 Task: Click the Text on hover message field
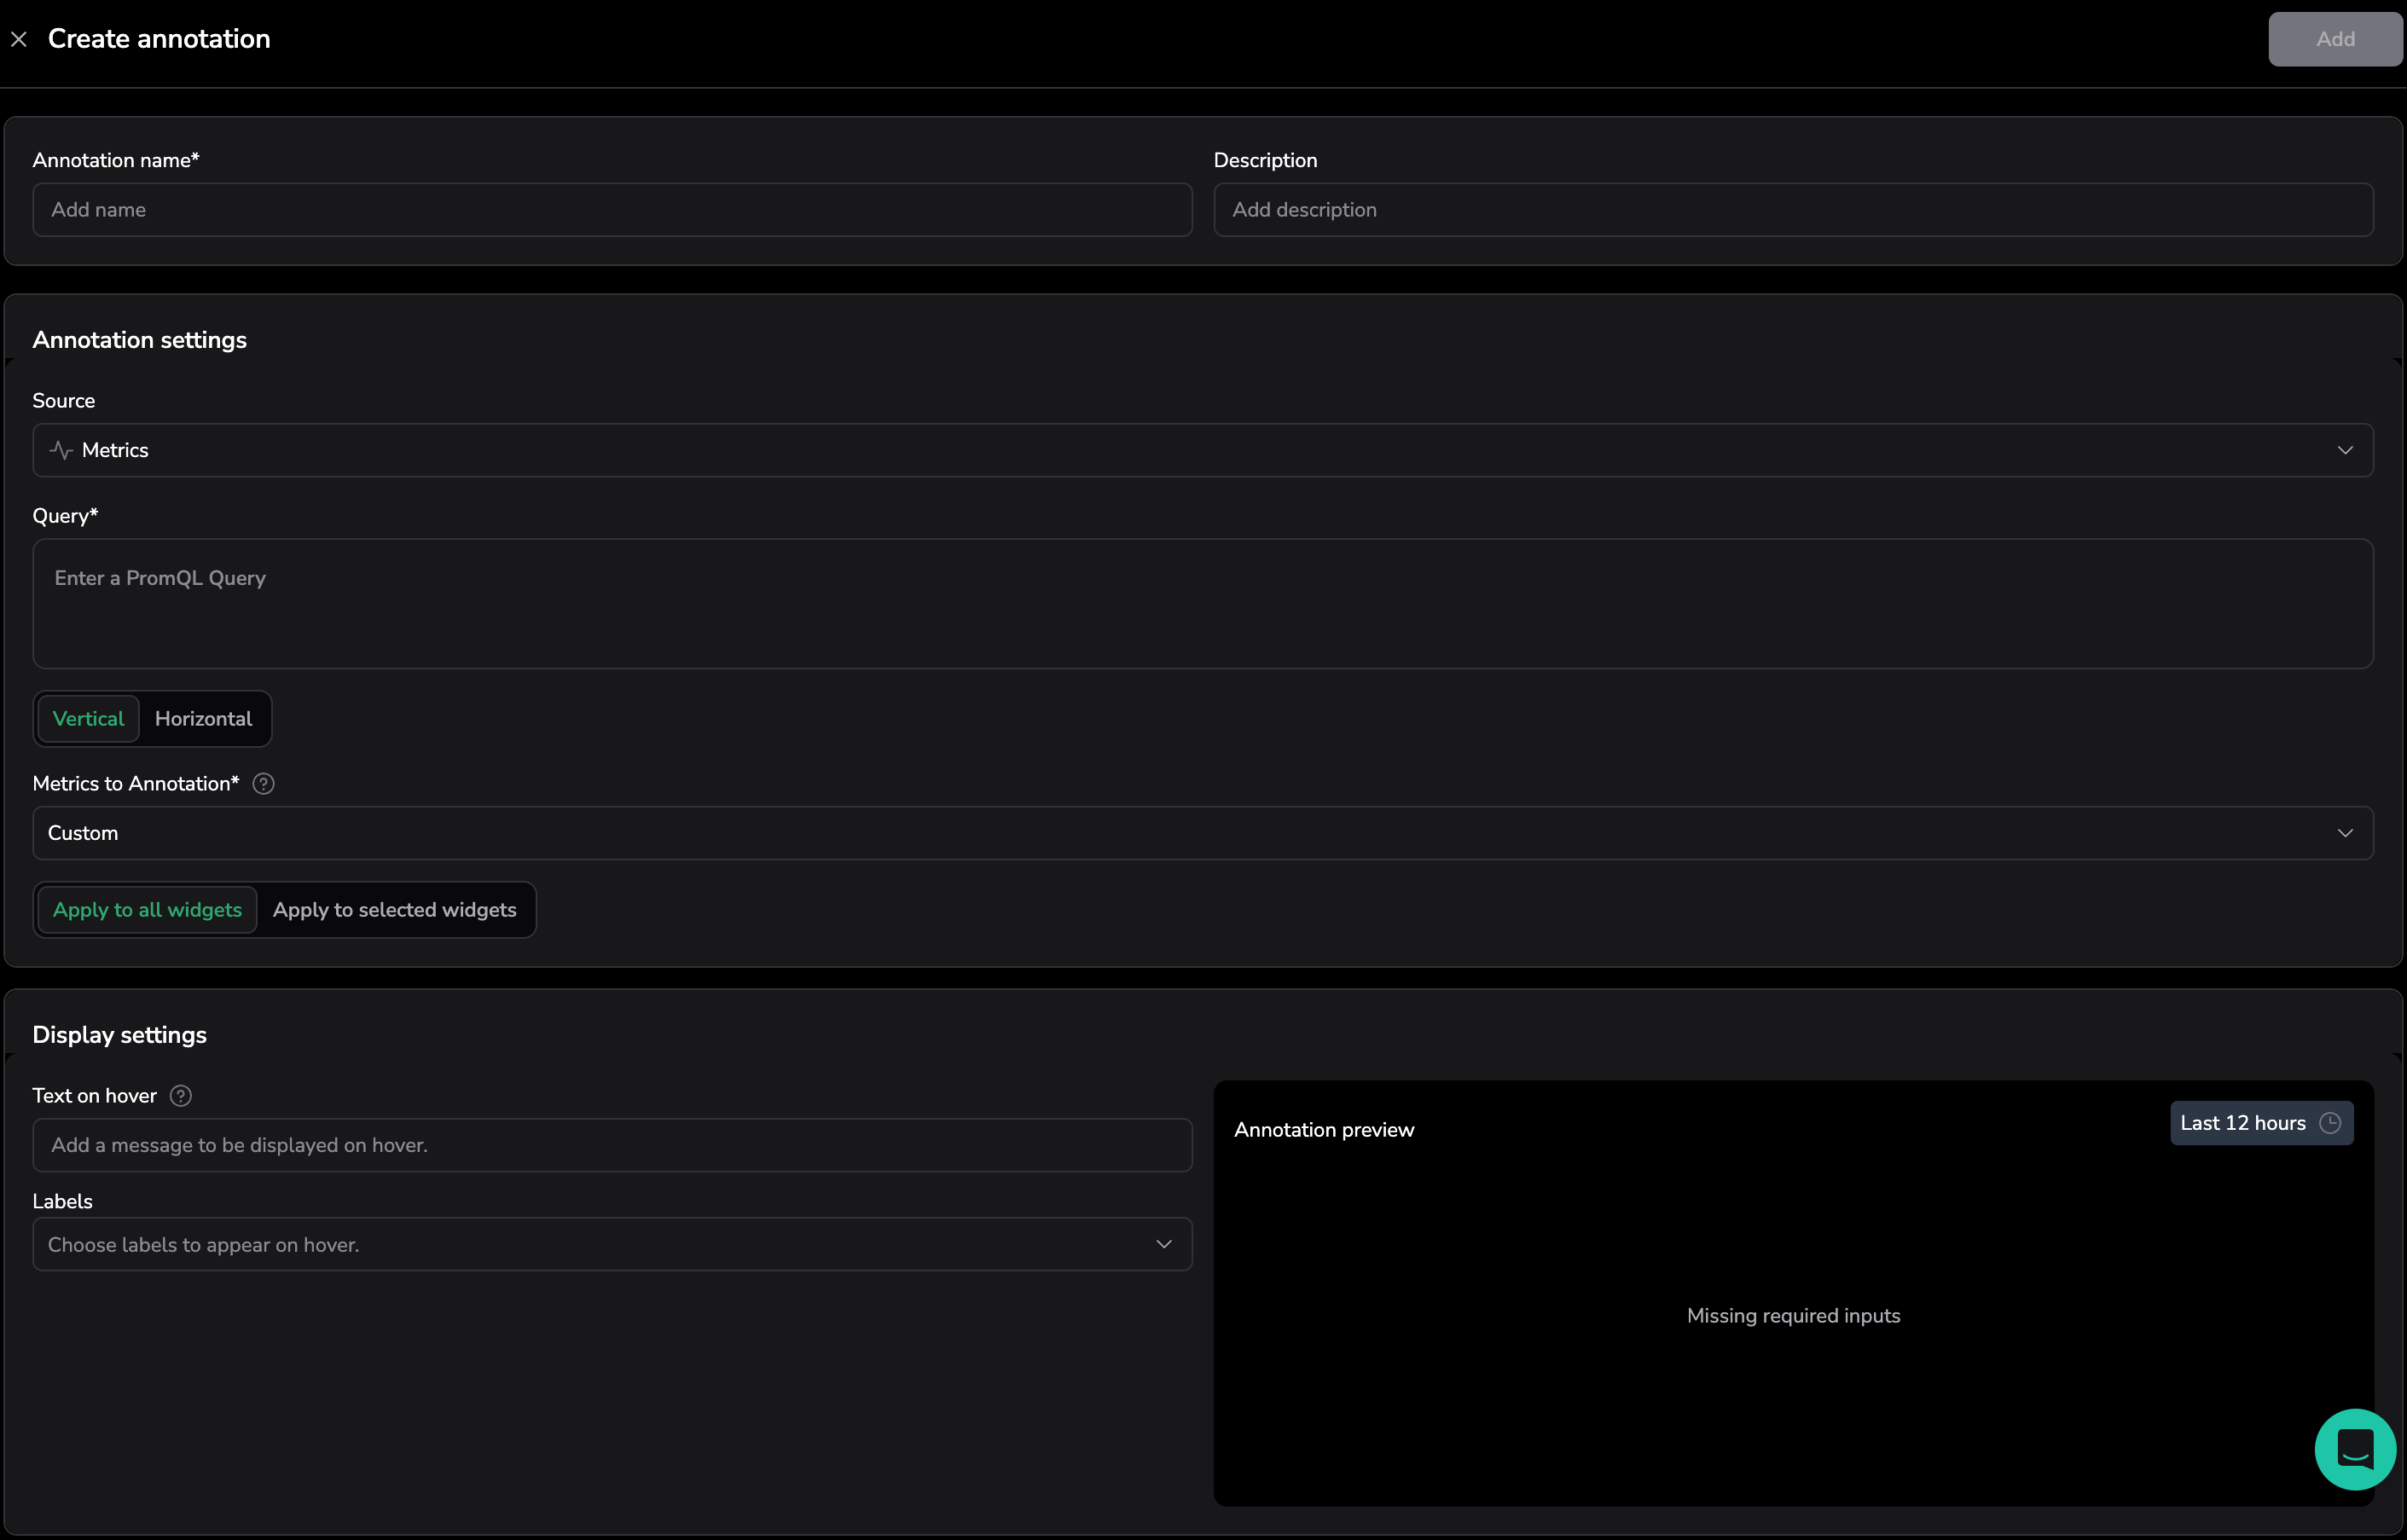611,1145
